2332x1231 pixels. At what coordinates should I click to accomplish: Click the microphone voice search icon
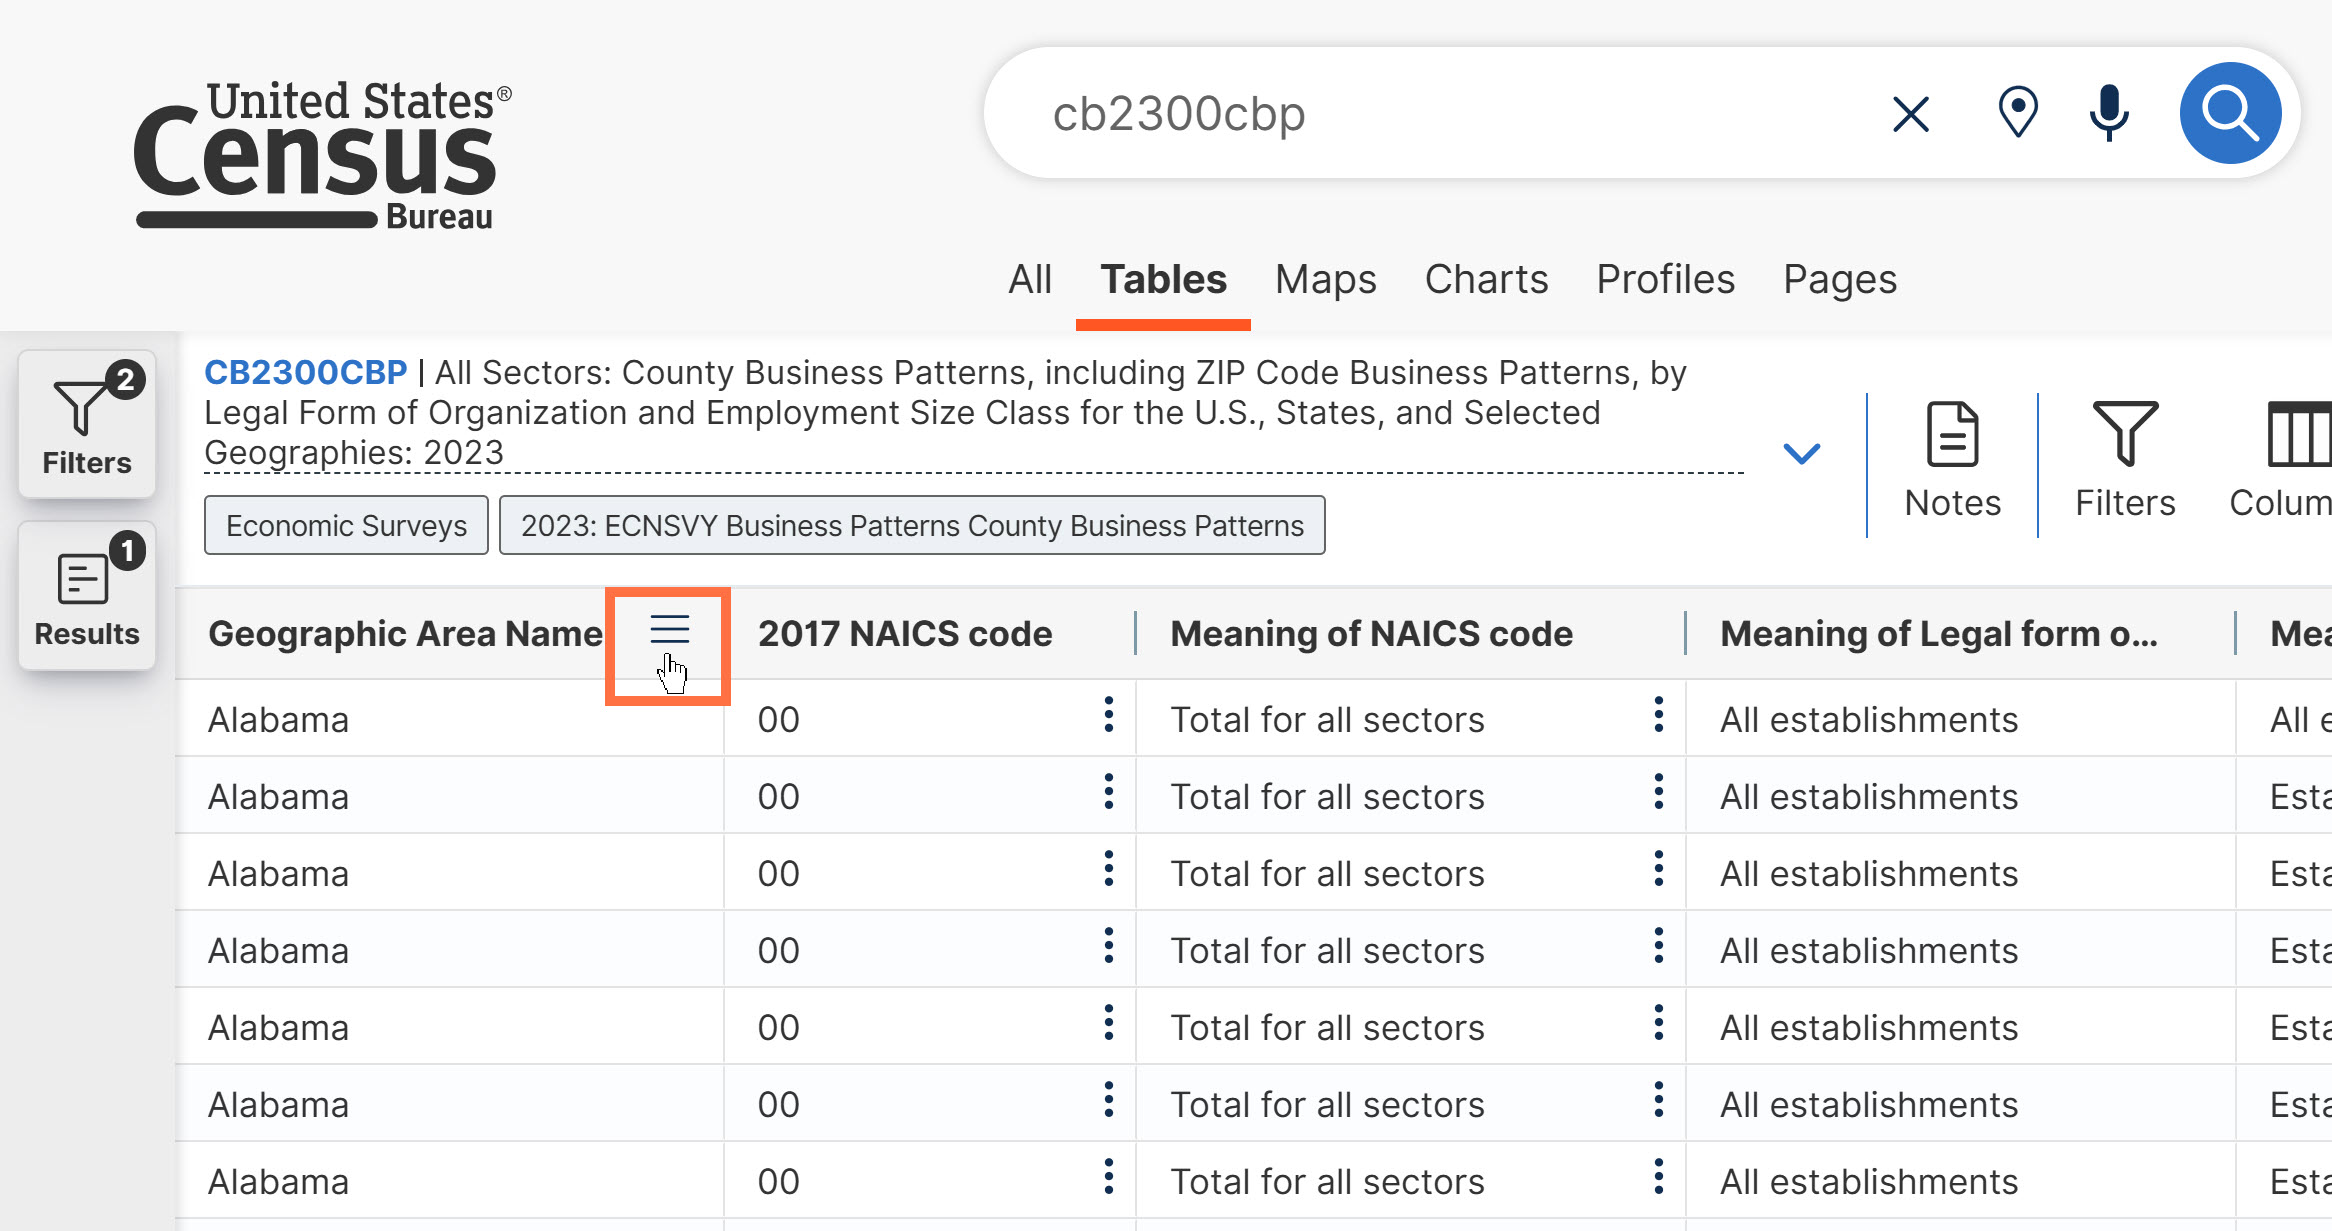point(2109,113)
